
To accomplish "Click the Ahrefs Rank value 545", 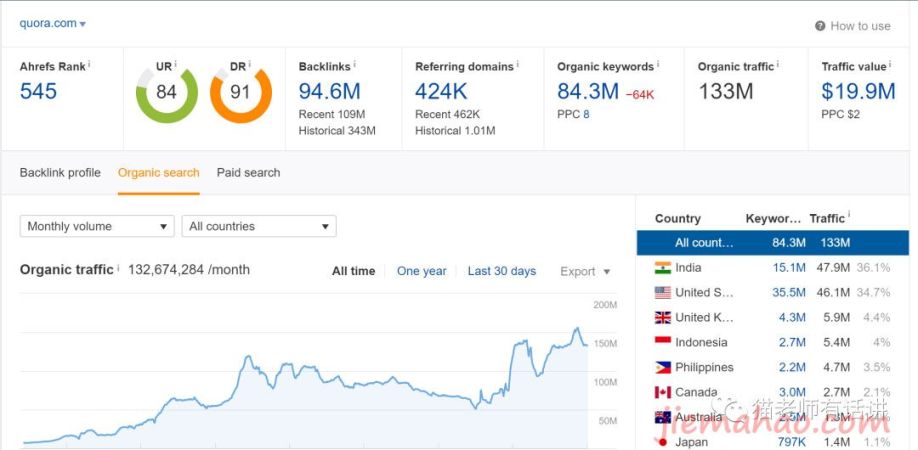I will (x=38, y=91).
